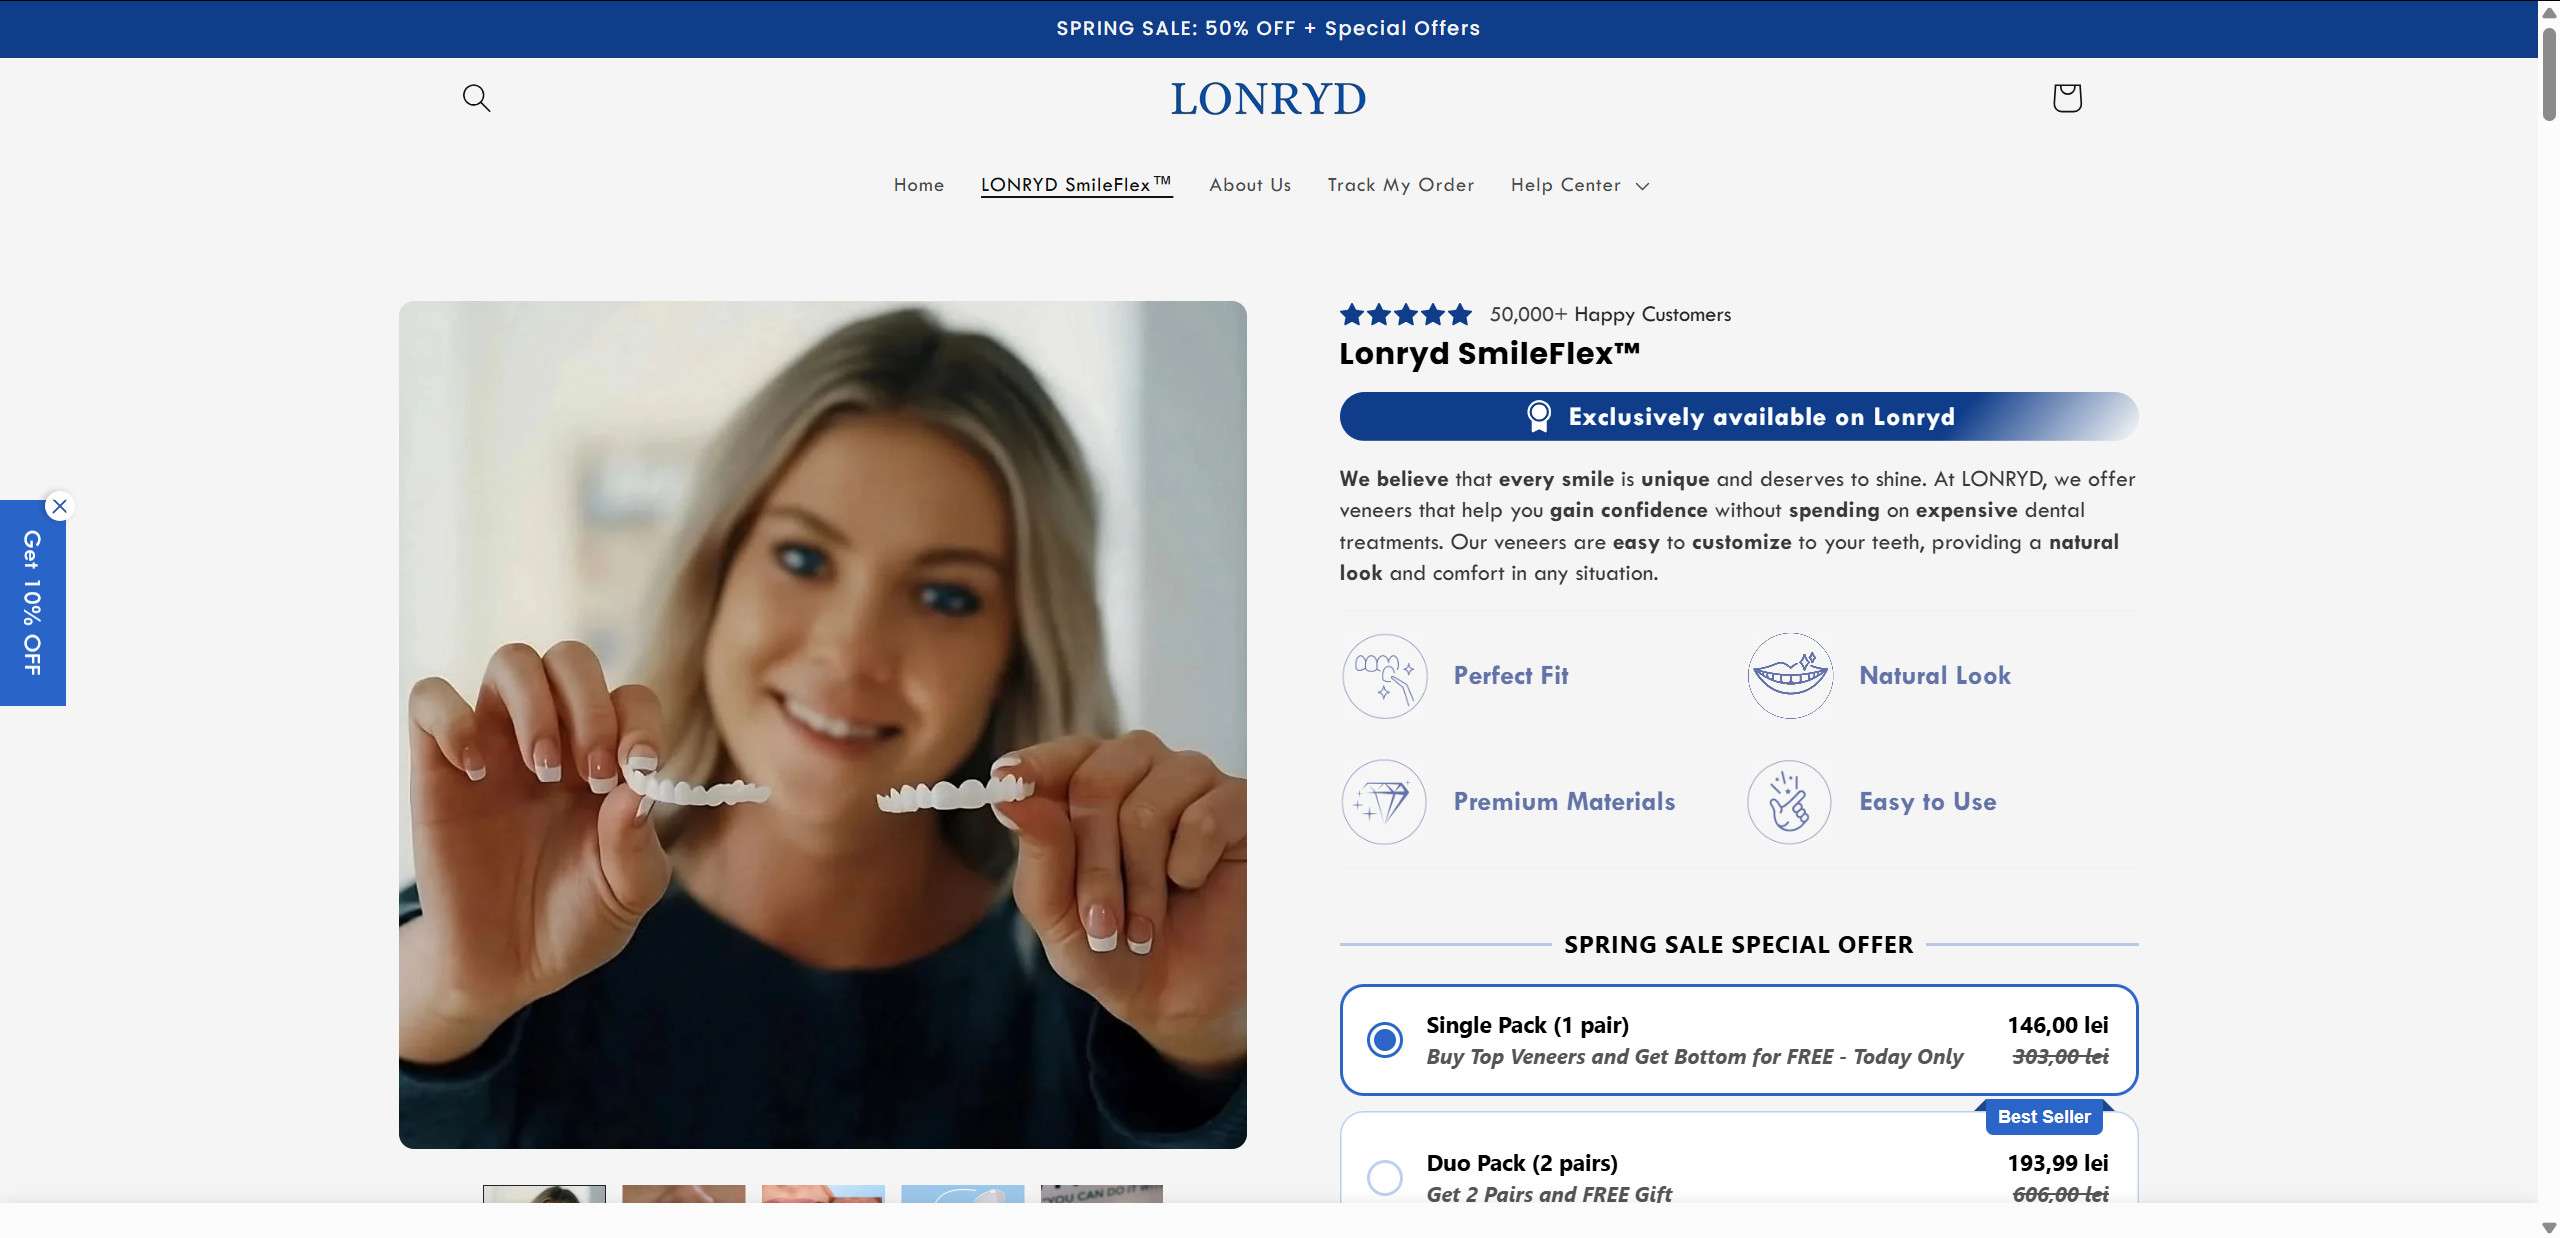Click the Perfect Fit teeth icon

pos(1384,676)
